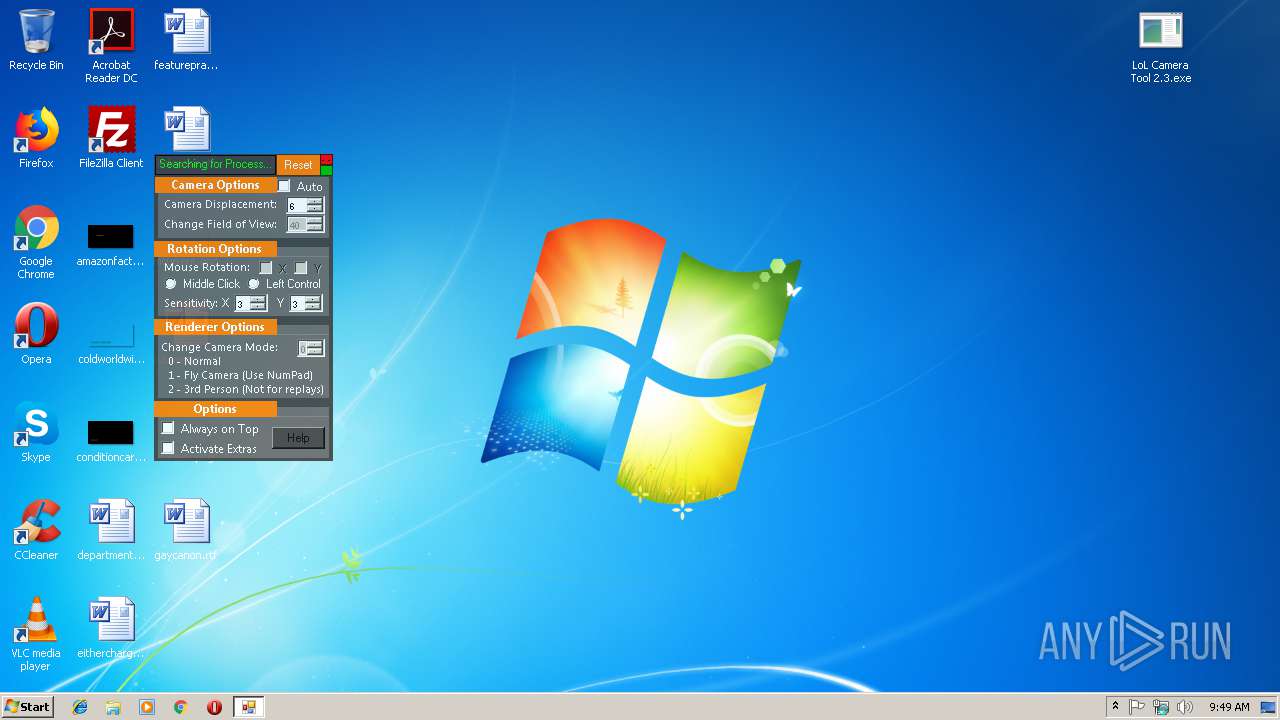Screen dimensions: 1280x720
Task: Click the Sensitivity Y value field
Action: [x=297, y=303]
